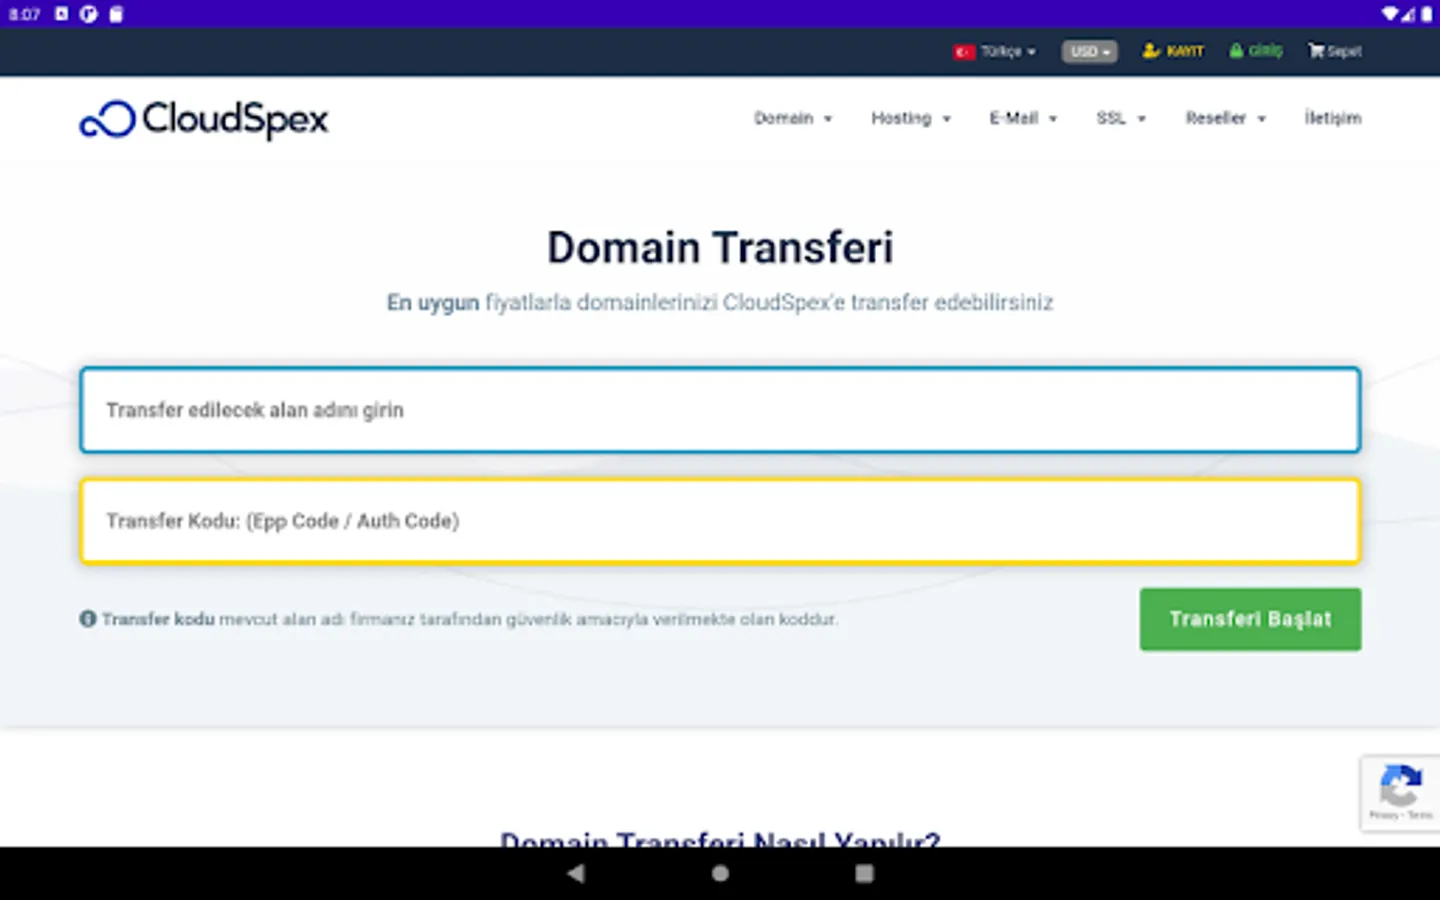Click the GİRİŞ login link
The width and height of the screenshot is (1440, 900).
(1256, 51)
